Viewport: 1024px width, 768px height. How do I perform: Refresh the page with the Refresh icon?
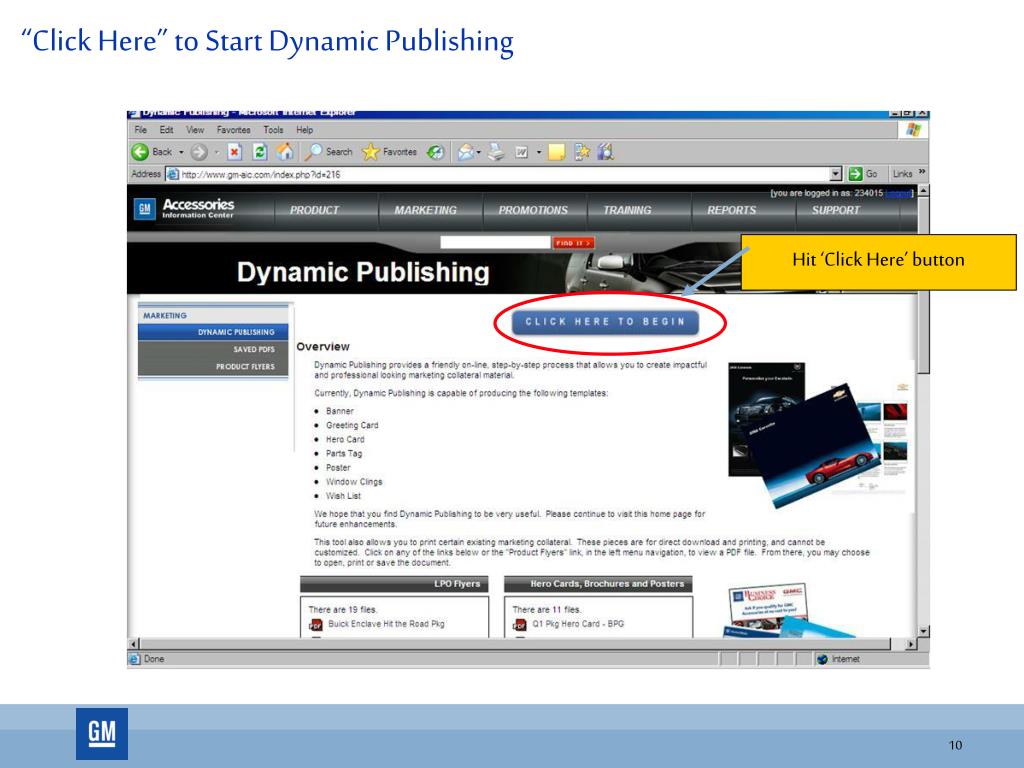coord(260,152)
